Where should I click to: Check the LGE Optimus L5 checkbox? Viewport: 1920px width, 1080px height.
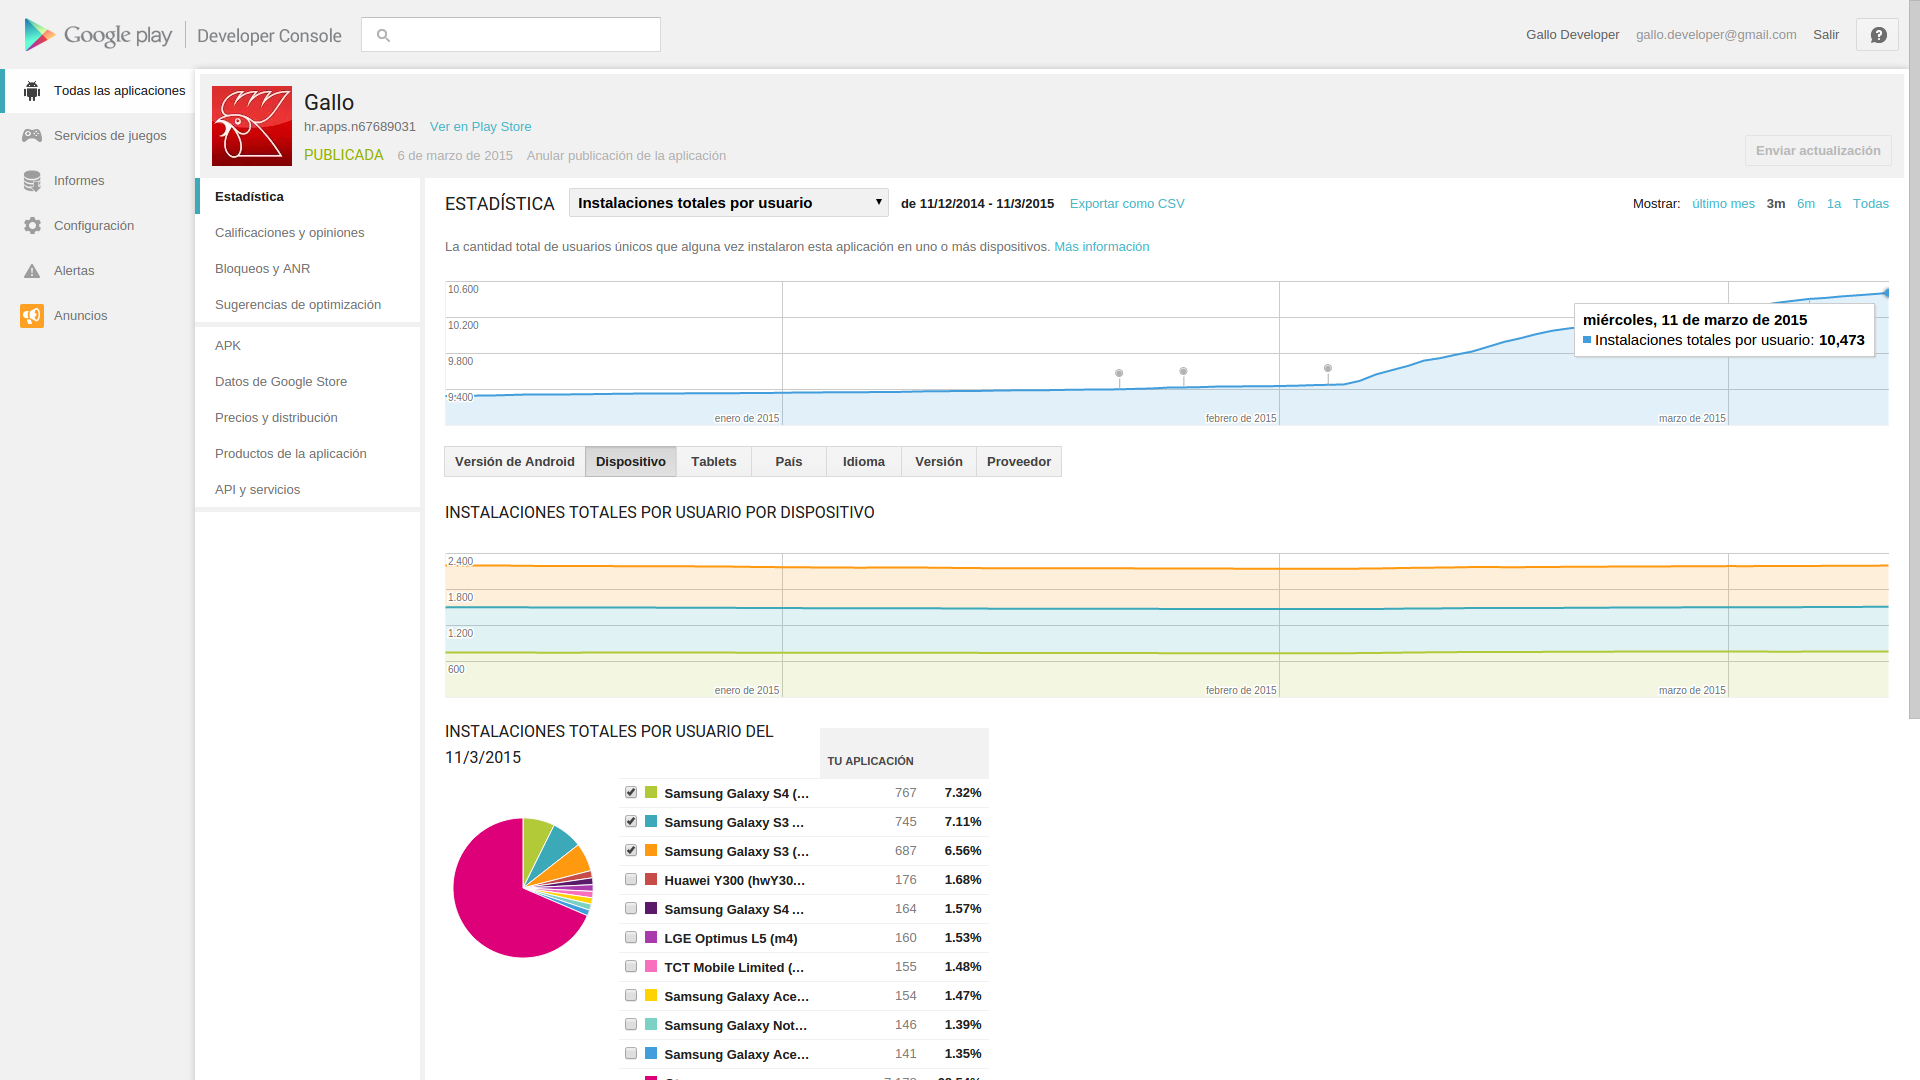click(631, 938)
